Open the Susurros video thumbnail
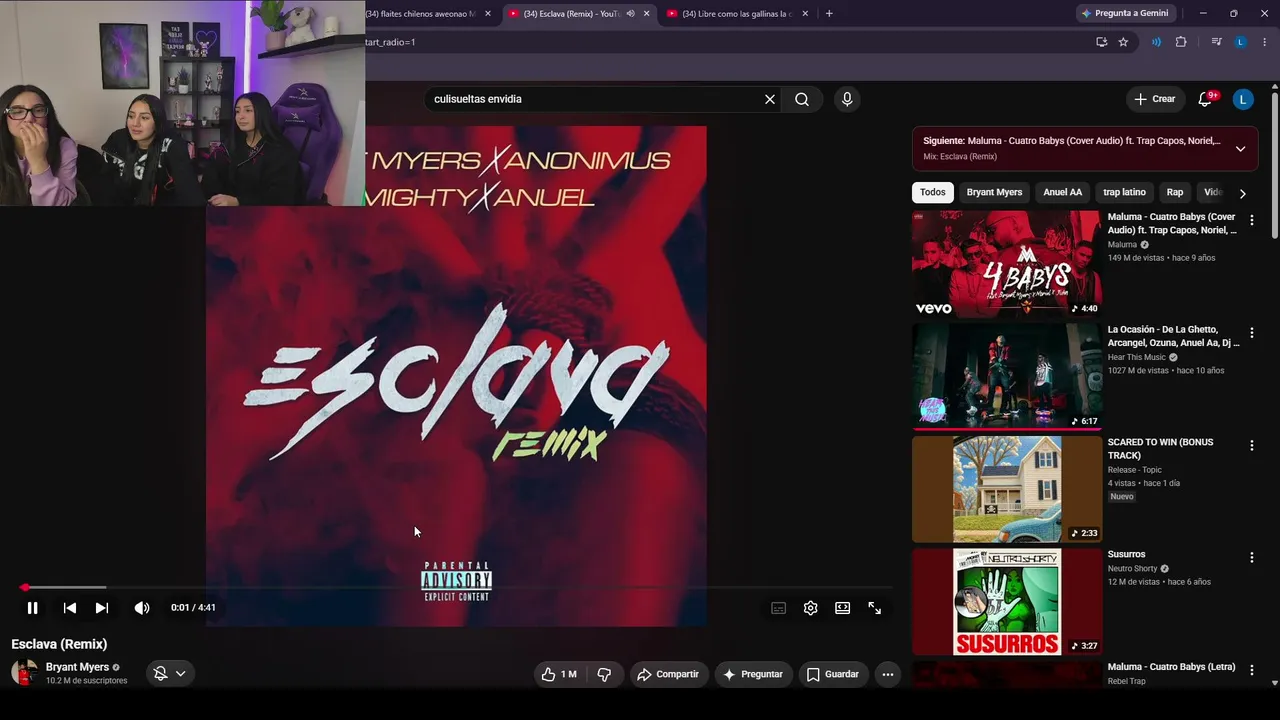 [1007, 601]
